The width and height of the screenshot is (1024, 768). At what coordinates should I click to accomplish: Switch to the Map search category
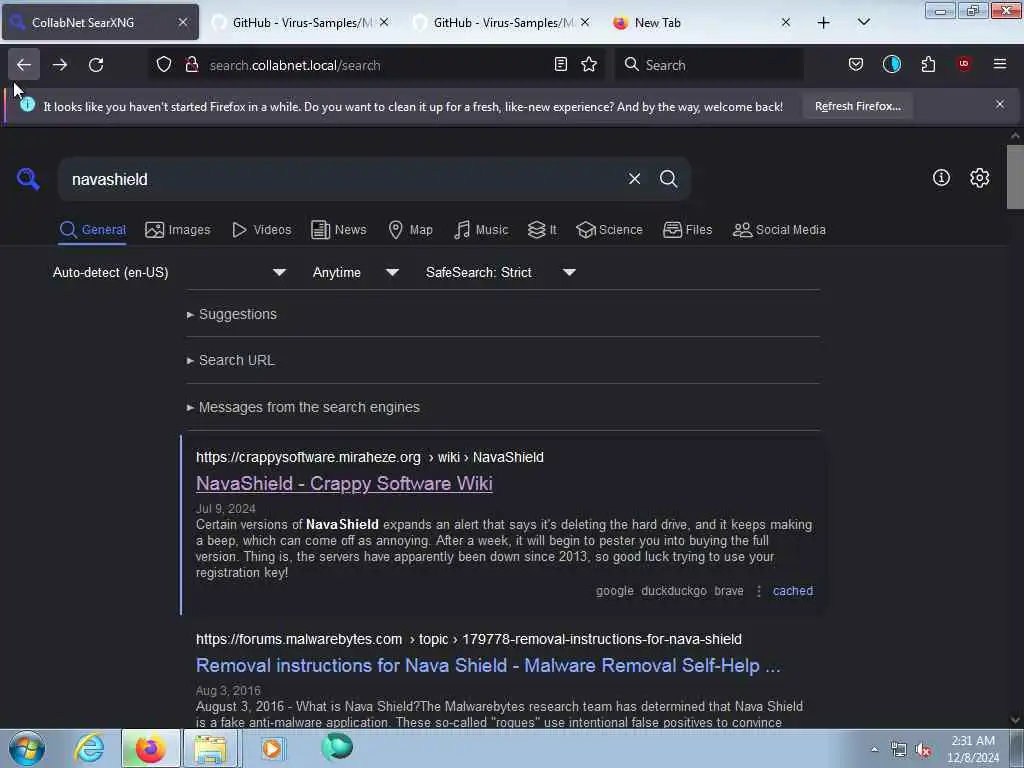tap(410, 230)
